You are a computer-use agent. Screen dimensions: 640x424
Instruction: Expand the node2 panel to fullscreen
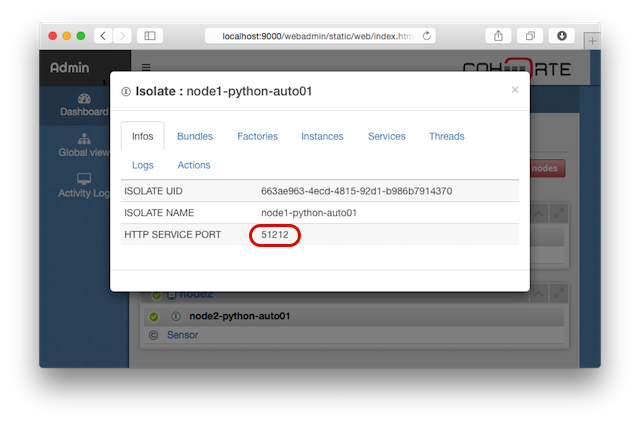(x=558, y=293)
